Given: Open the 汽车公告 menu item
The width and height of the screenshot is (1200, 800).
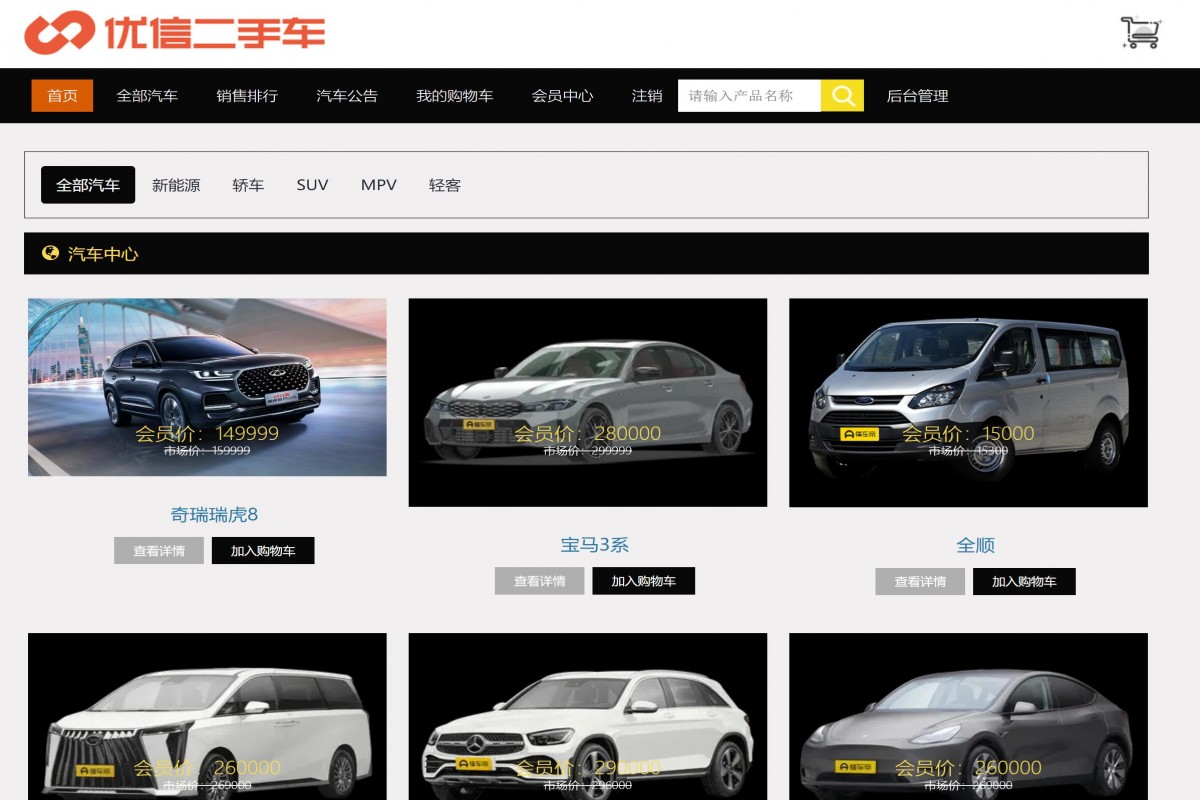Looking at the screenshot, I should pos(347,95).
